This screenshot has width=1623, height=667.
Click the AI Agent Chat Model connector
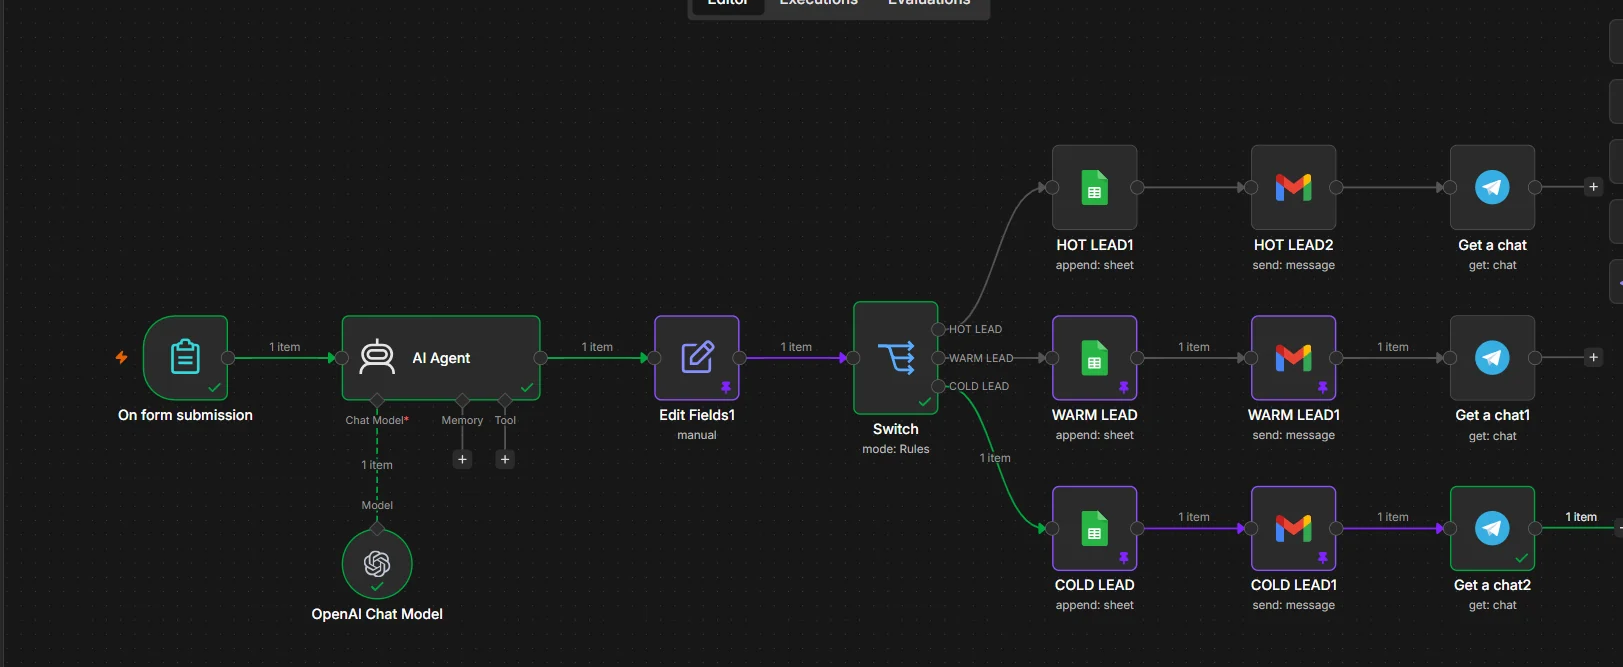[x=377, y=401]
